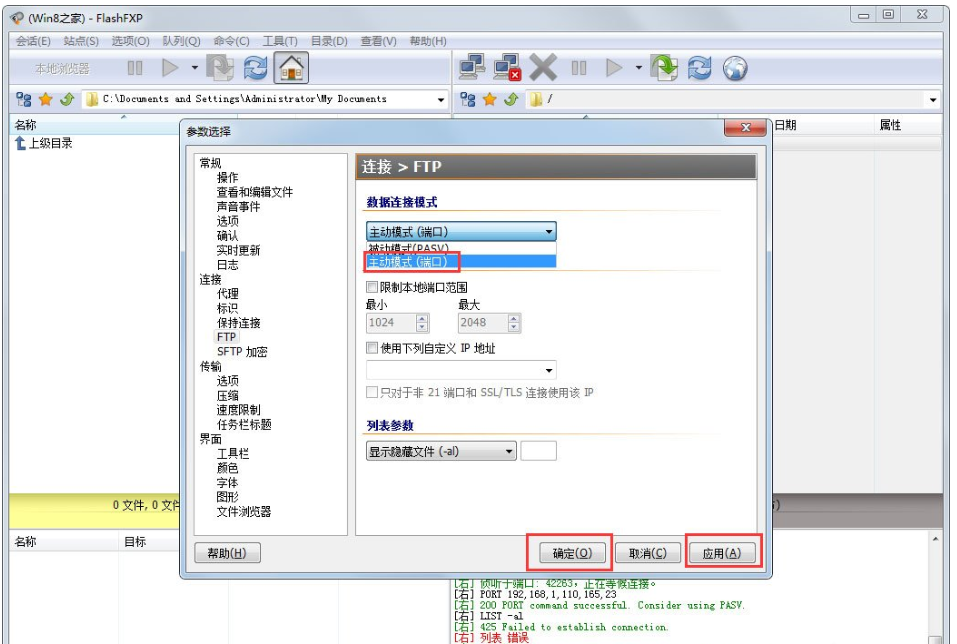Click the remote play transfer icon

coord(614,68)
